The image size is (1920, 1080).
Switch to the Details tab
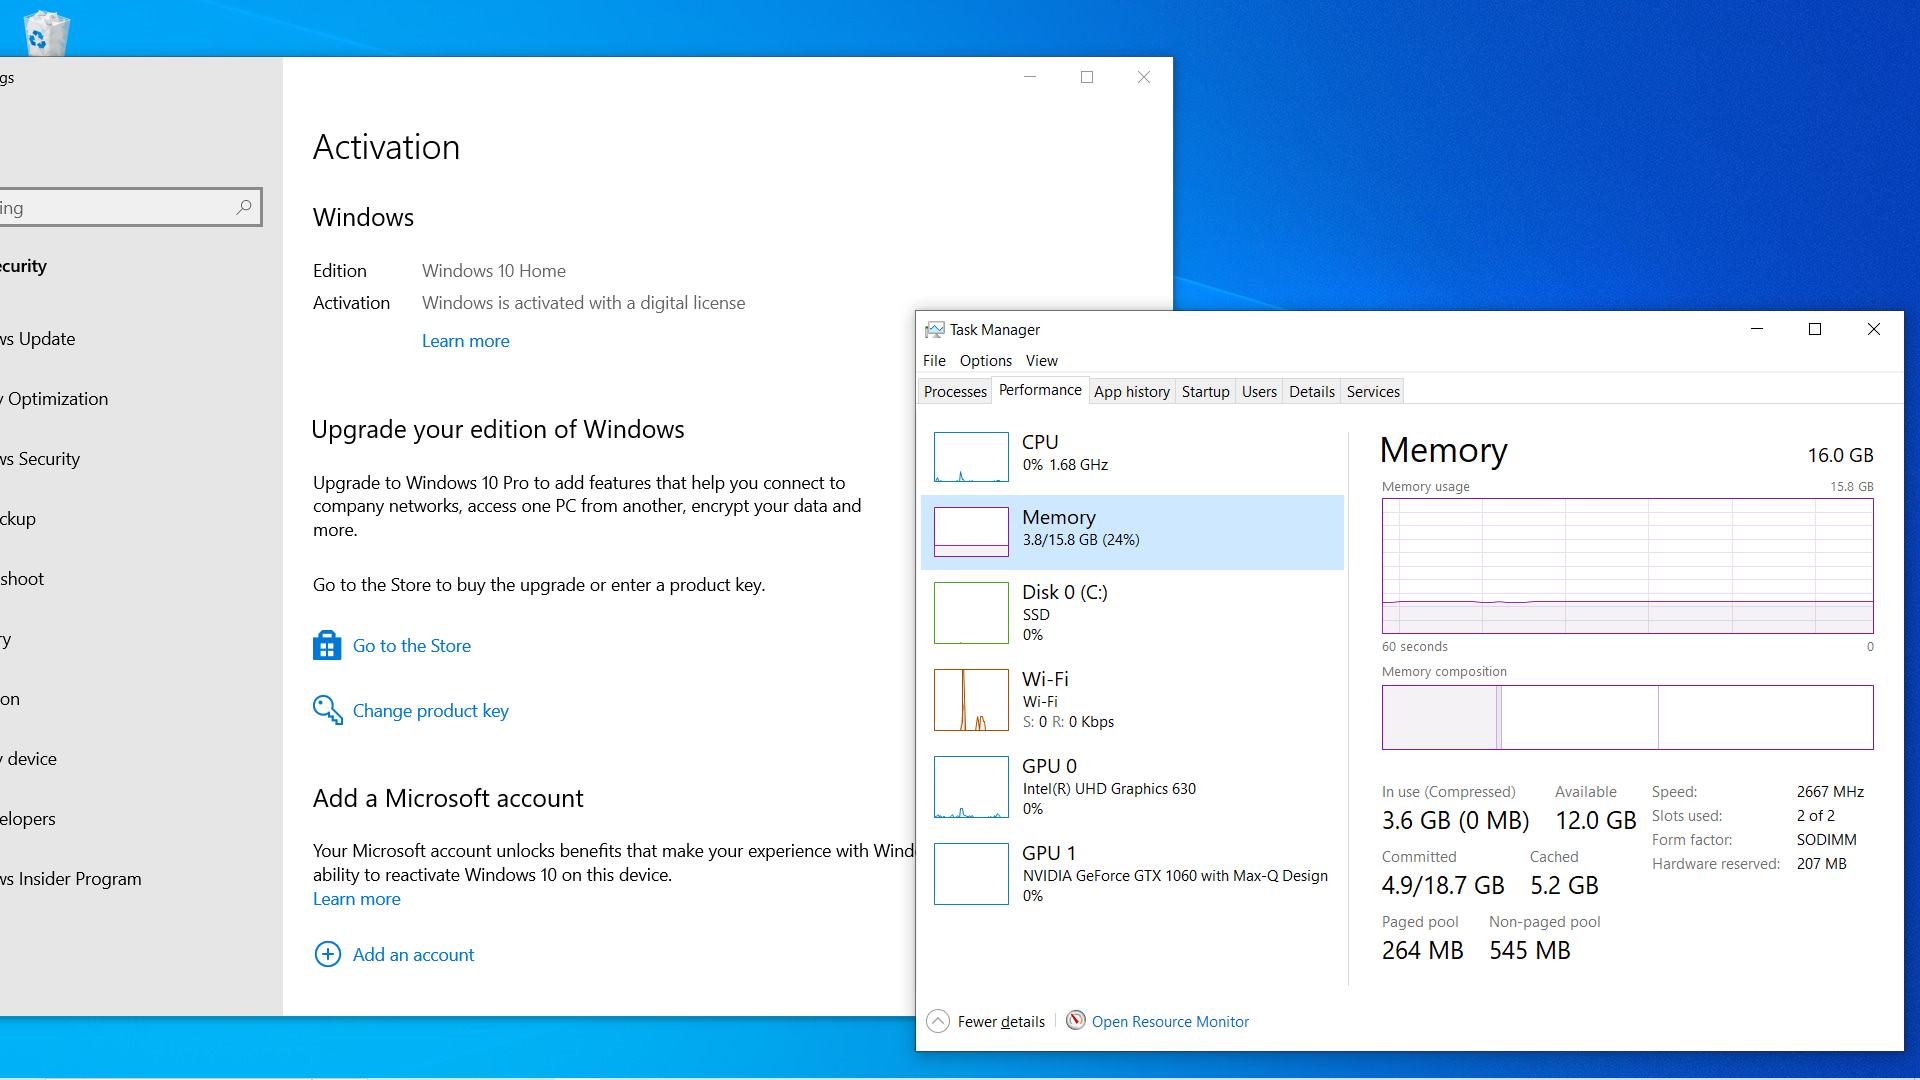tap(1311, 392)
